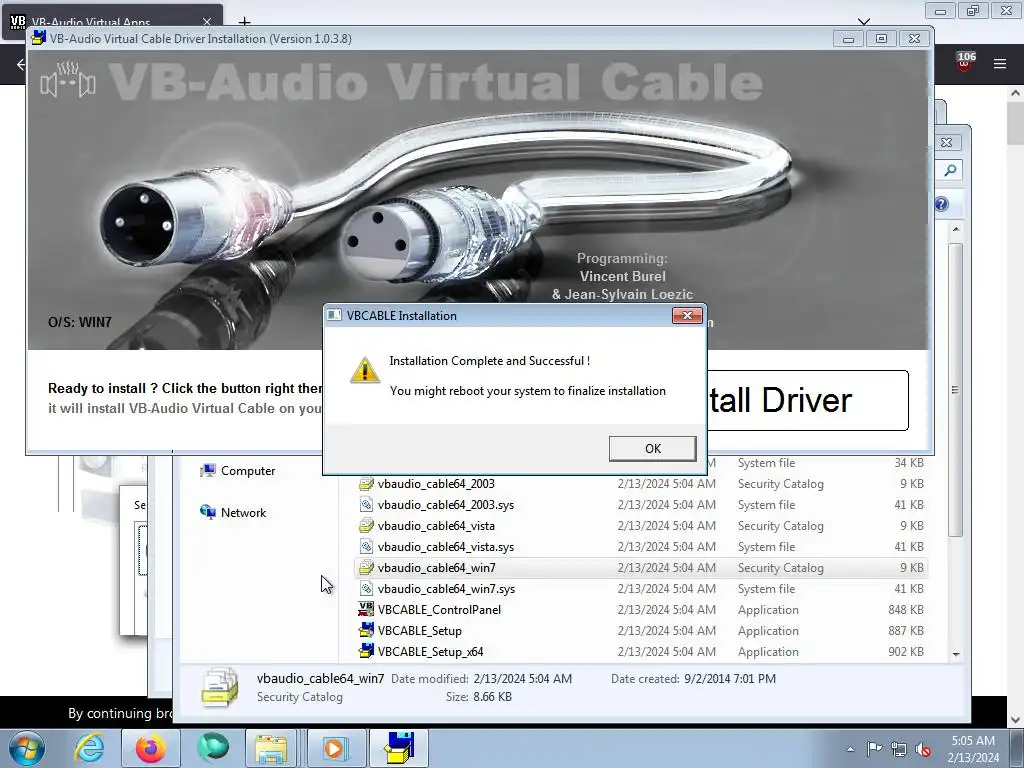The image size is (1024, 768).
Task: Click the warning icon in installation dialog
Action: (x=364, y=370)
